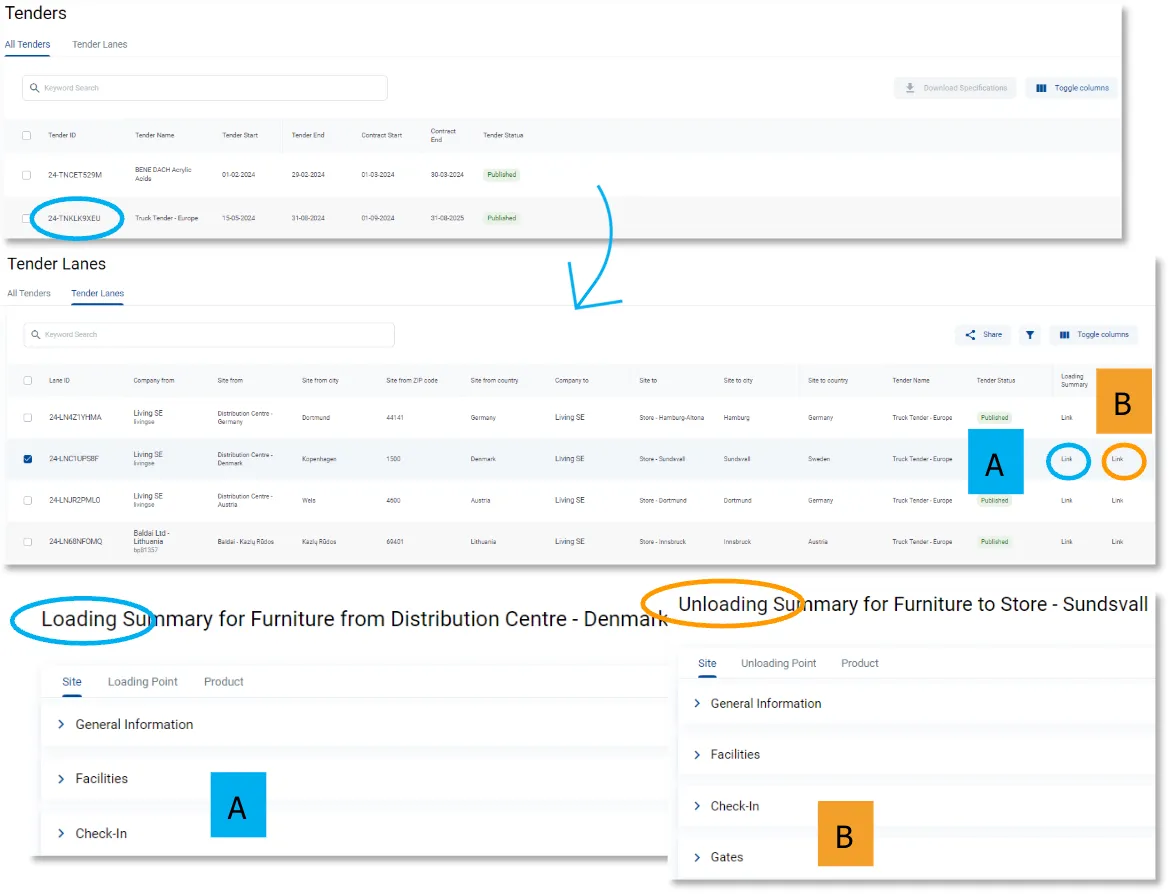
Task: Click tender ID 24-TNKLK9XEU
Action: (74, 218)
